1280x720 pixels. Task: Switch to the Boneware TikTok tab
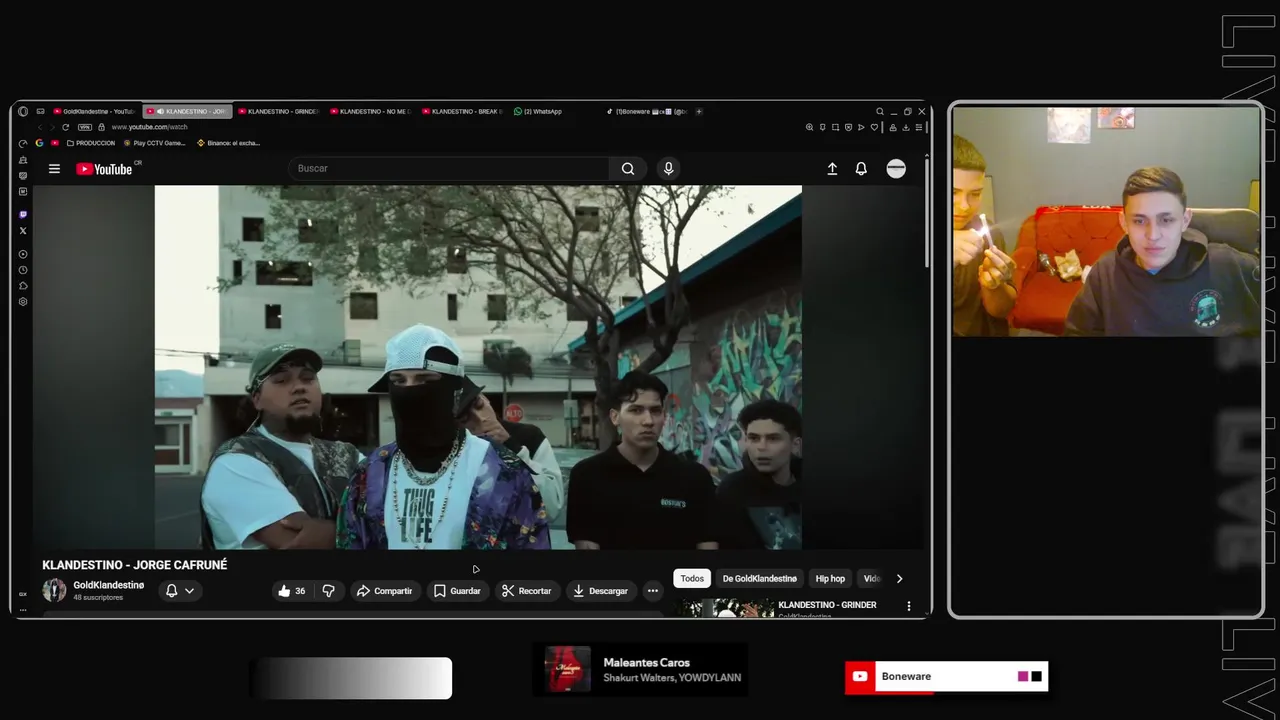coord(647,111)
